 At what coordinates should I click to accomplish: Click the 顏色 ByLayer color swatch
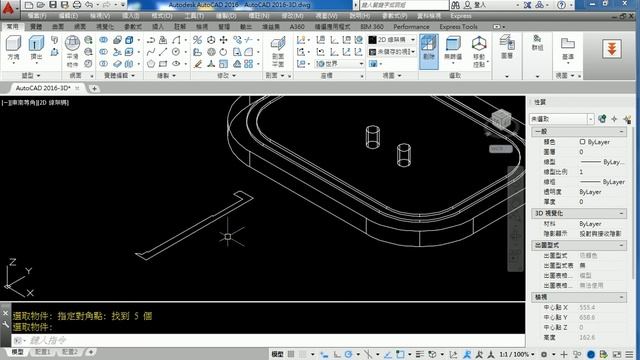582,142
